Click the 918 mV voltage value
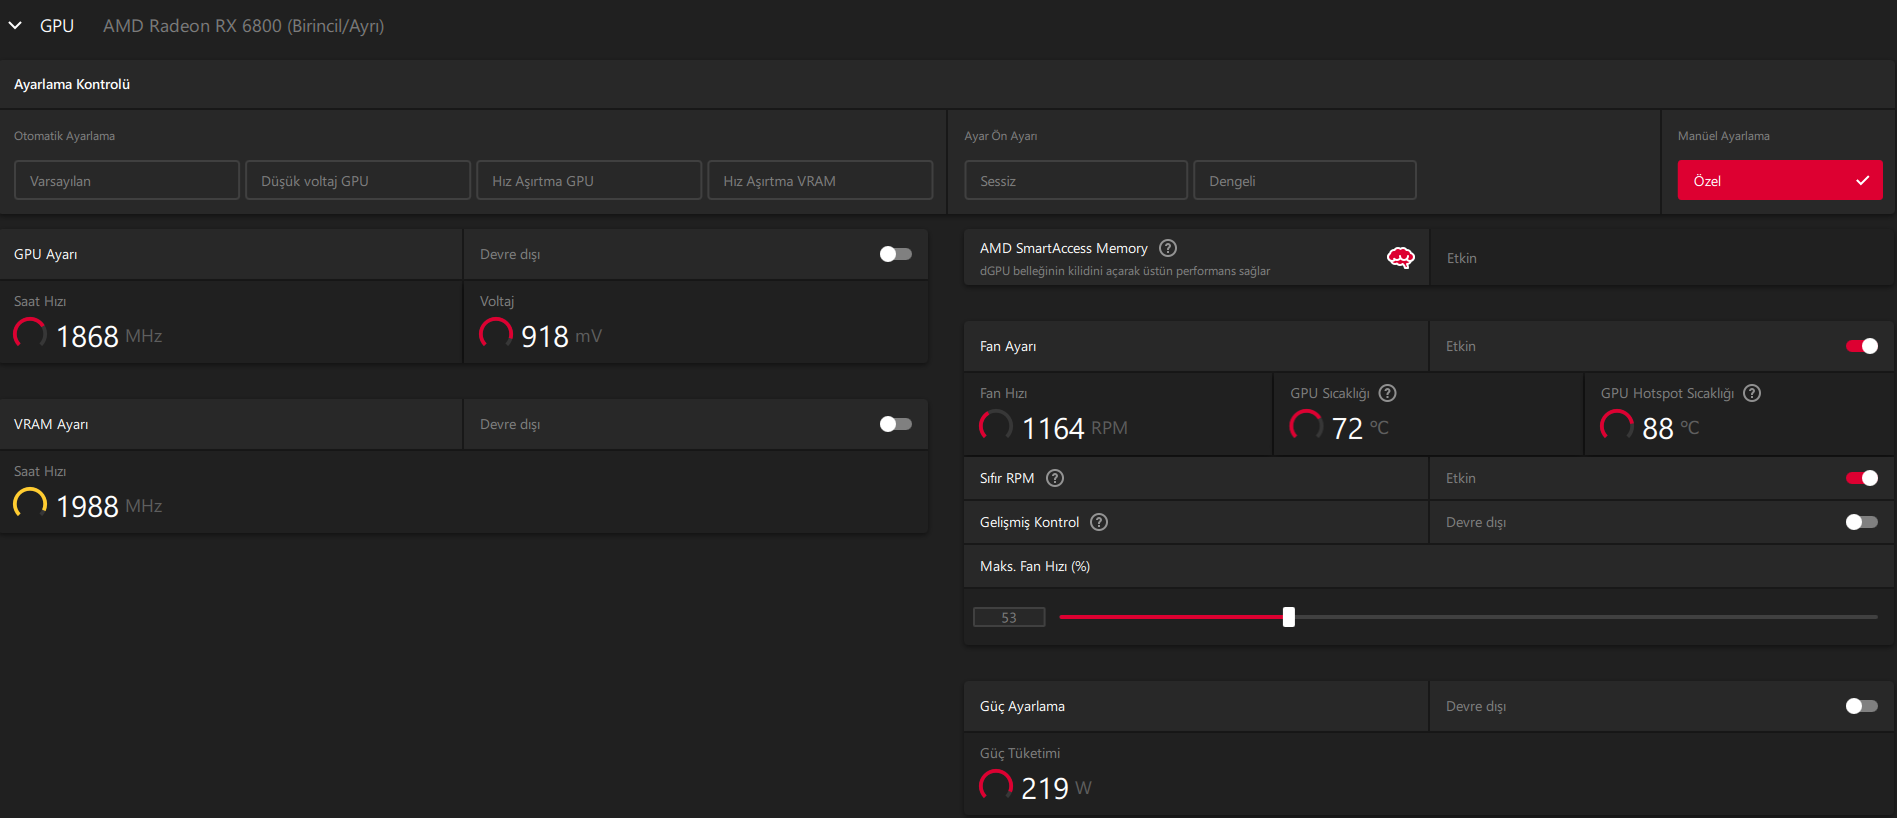This screenshot has width=1897, height=818. point(561,336)
